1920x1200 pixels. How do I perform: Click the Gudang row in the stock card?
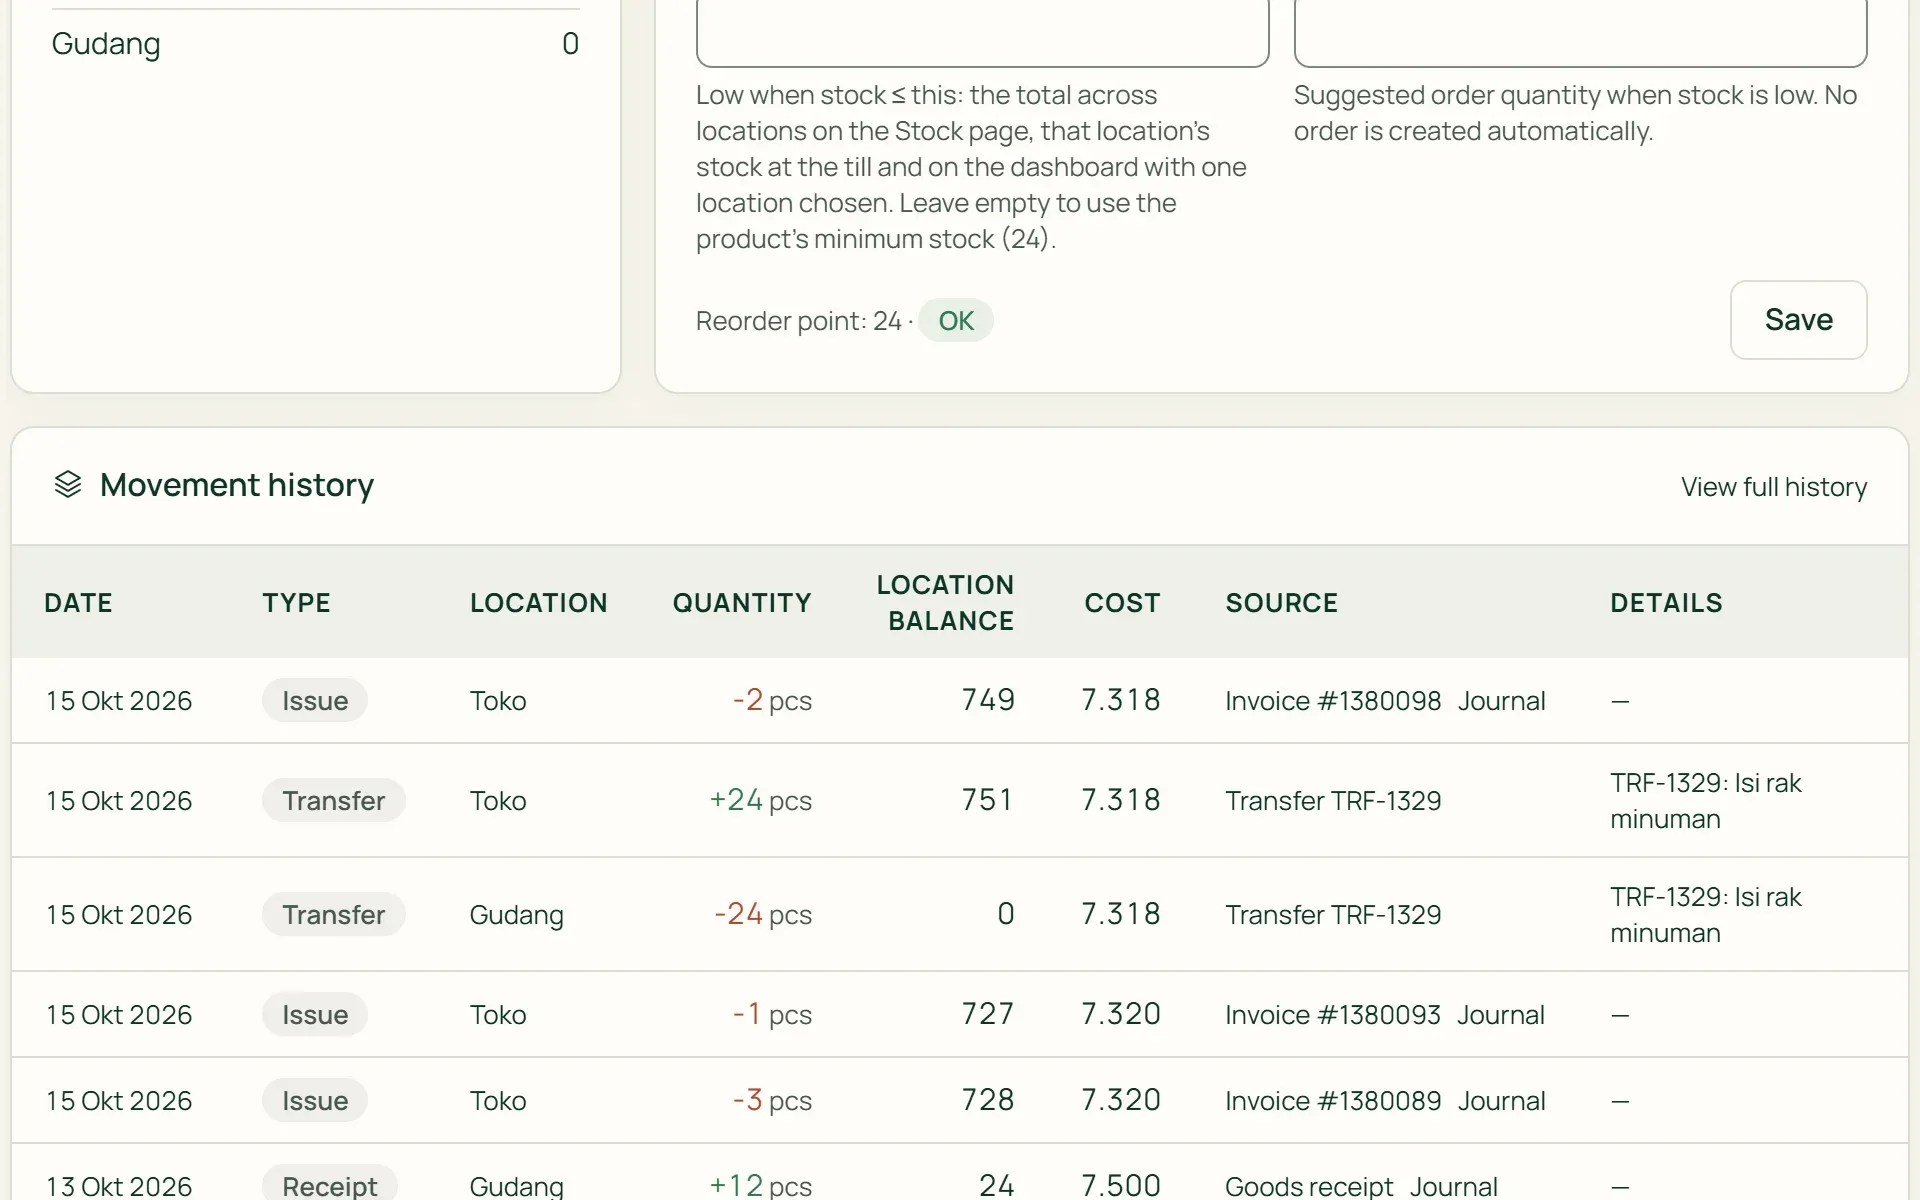tap(315, 44)
